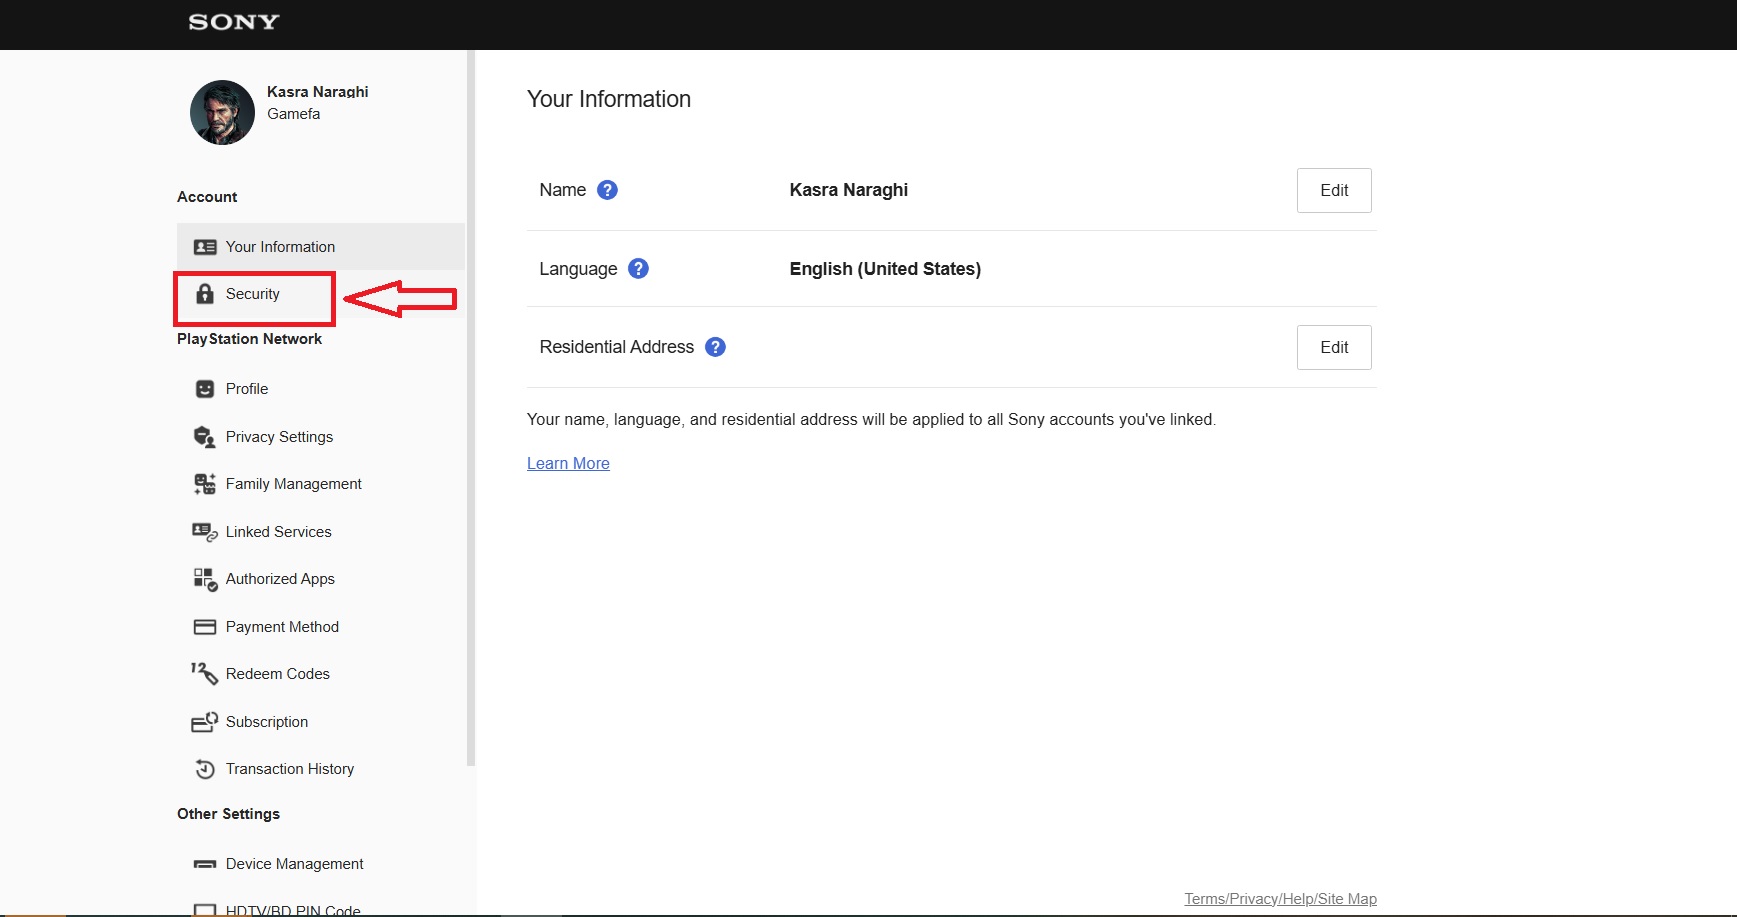Edit the Residential Address
Viewport: 1737px width, 917px height.
(1333, 348)
